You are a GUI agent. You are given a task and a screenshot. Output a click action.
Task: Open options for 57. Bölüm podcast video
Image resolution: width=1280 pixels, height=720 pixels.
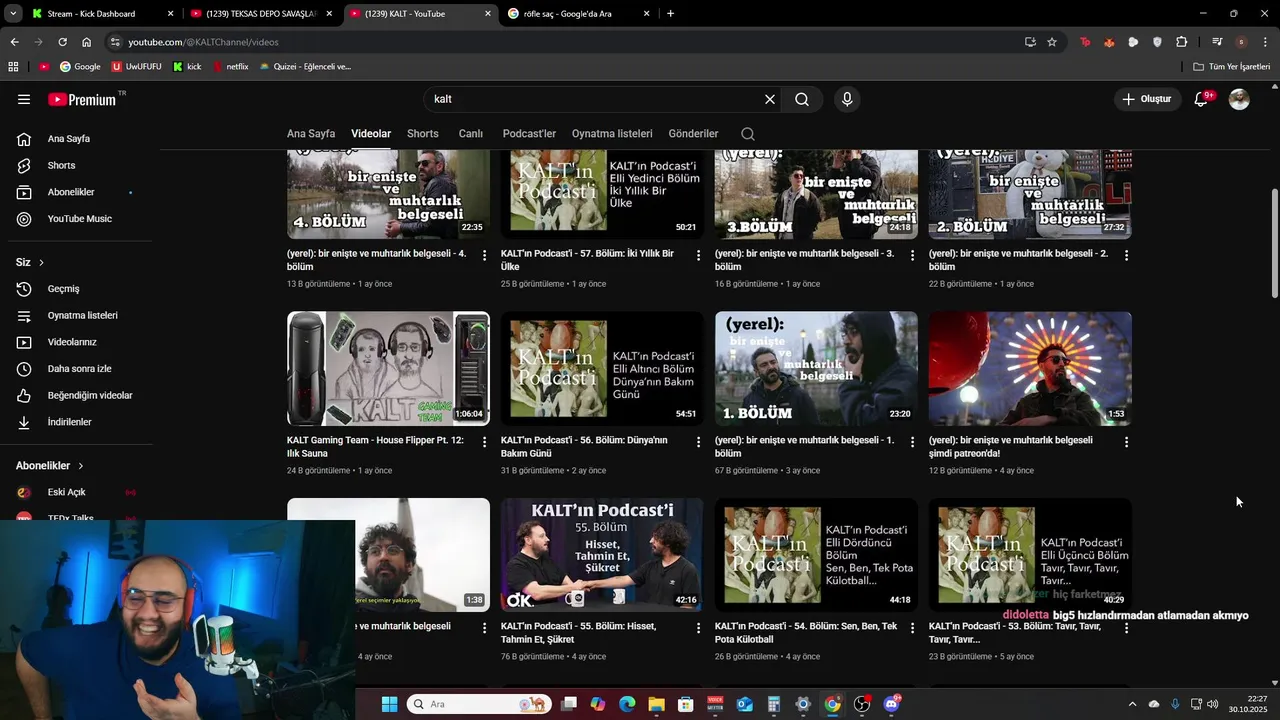point(699,256)
